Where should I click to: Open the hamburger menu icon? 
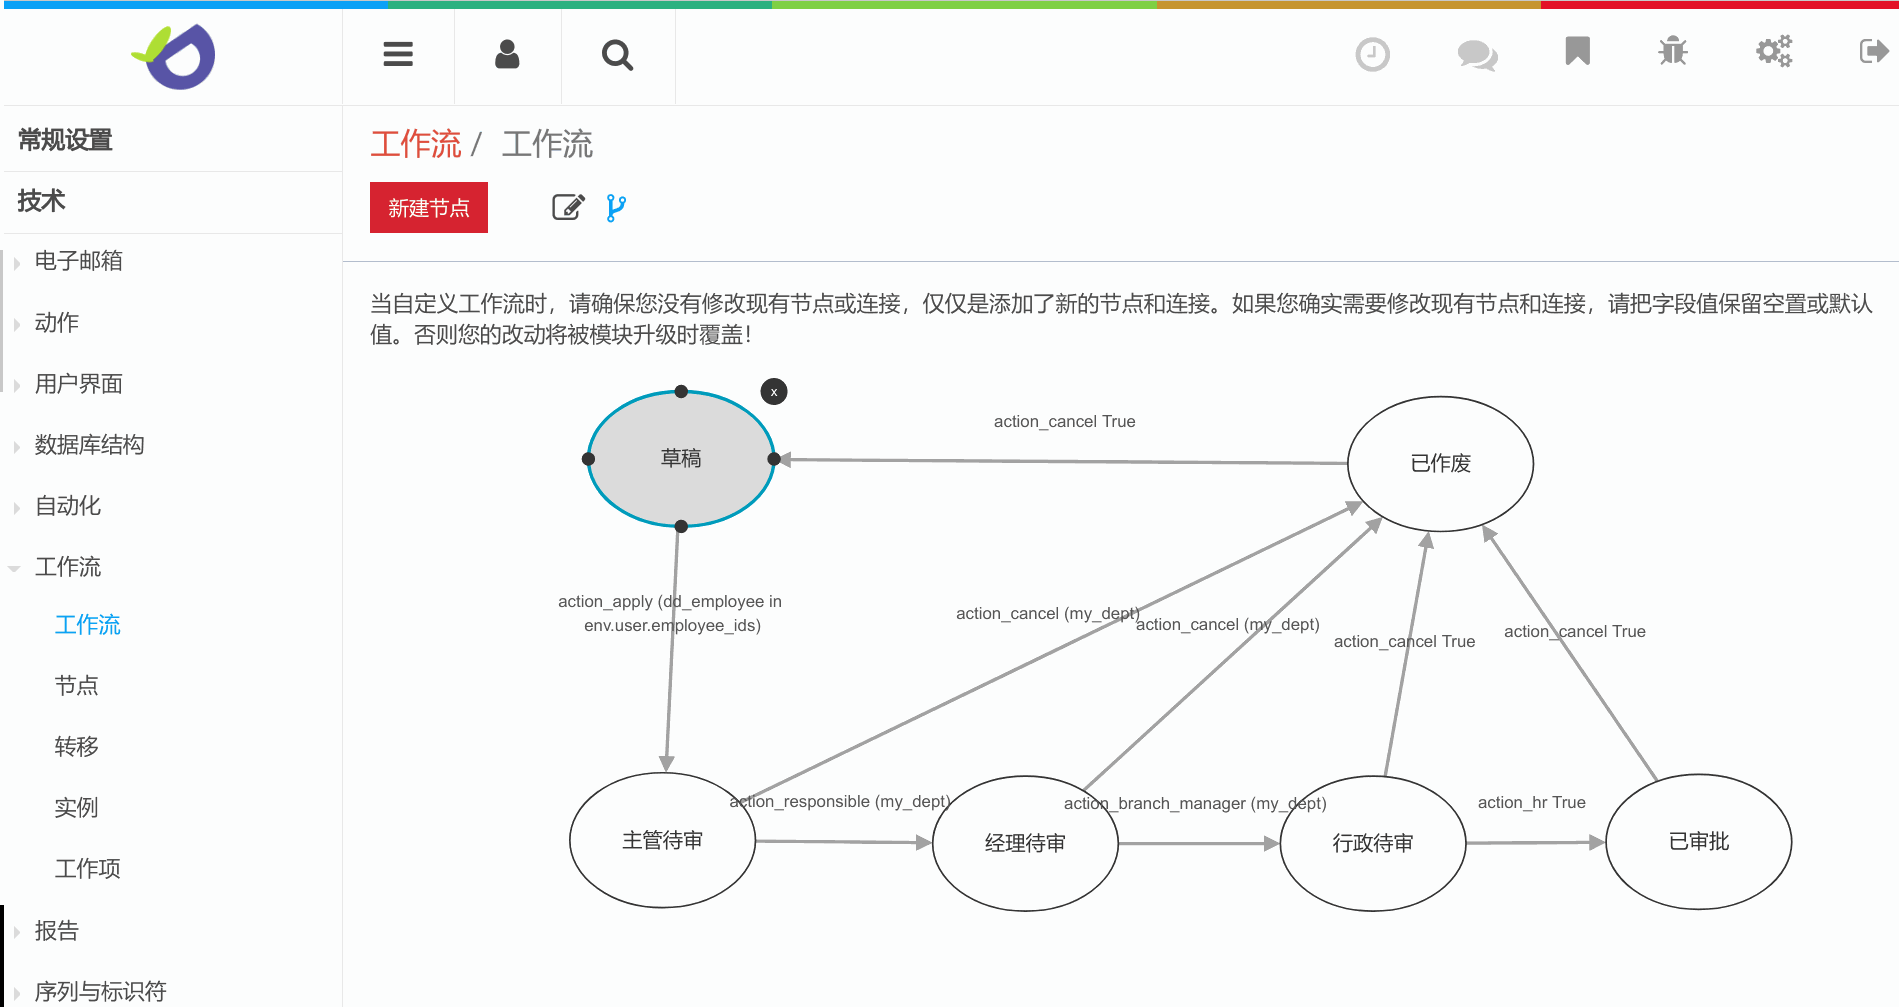(398, 54)
